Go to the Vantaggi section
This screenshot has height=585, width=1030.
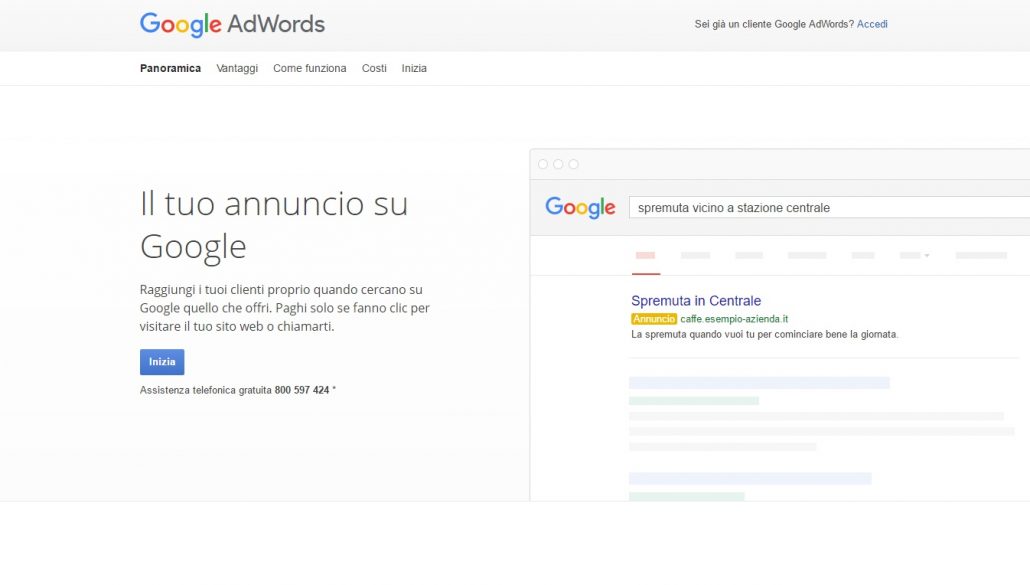click(x=237, y=68)
